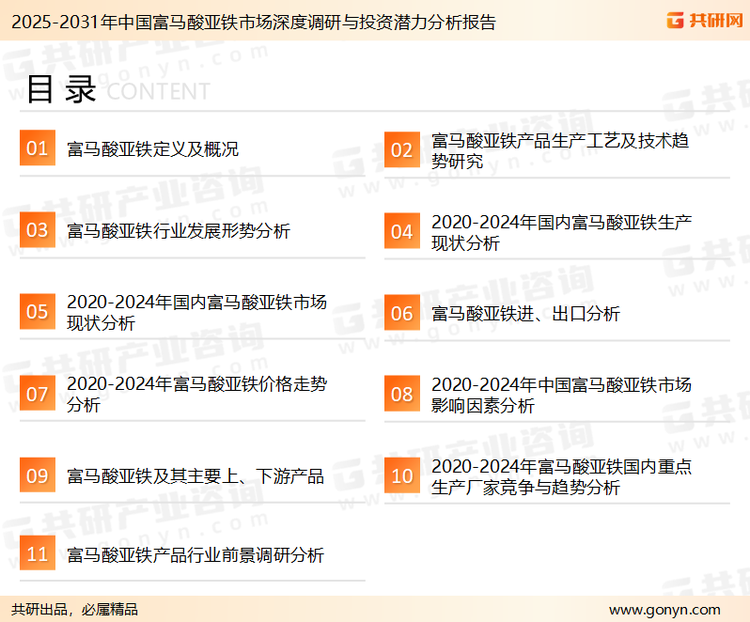
Task: Select chapter title 富马酸亚铁进、出口分析
Action: (526, 314)
